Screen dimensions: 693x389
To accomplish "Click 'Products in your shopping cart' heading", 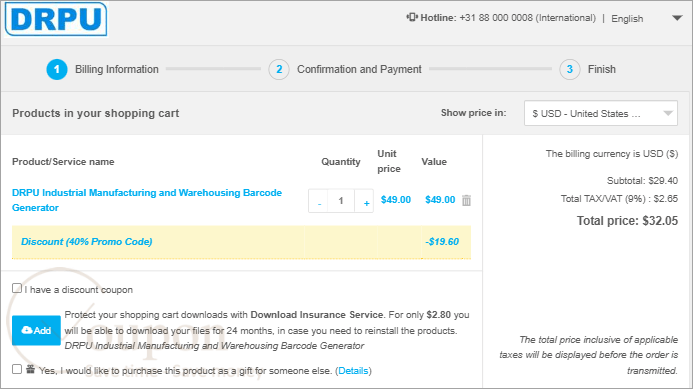I will click(95, 113).
